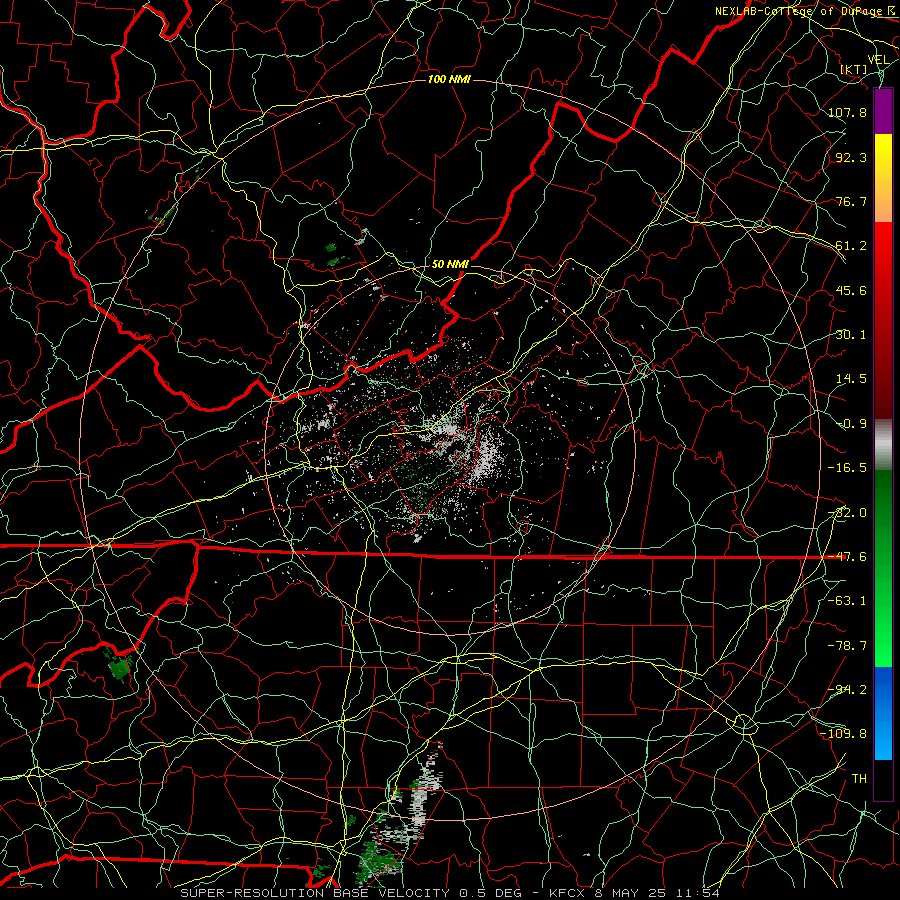Click the -32.0 legend value
The width and height of the screenshot is (900, 900).
(847, 513)
